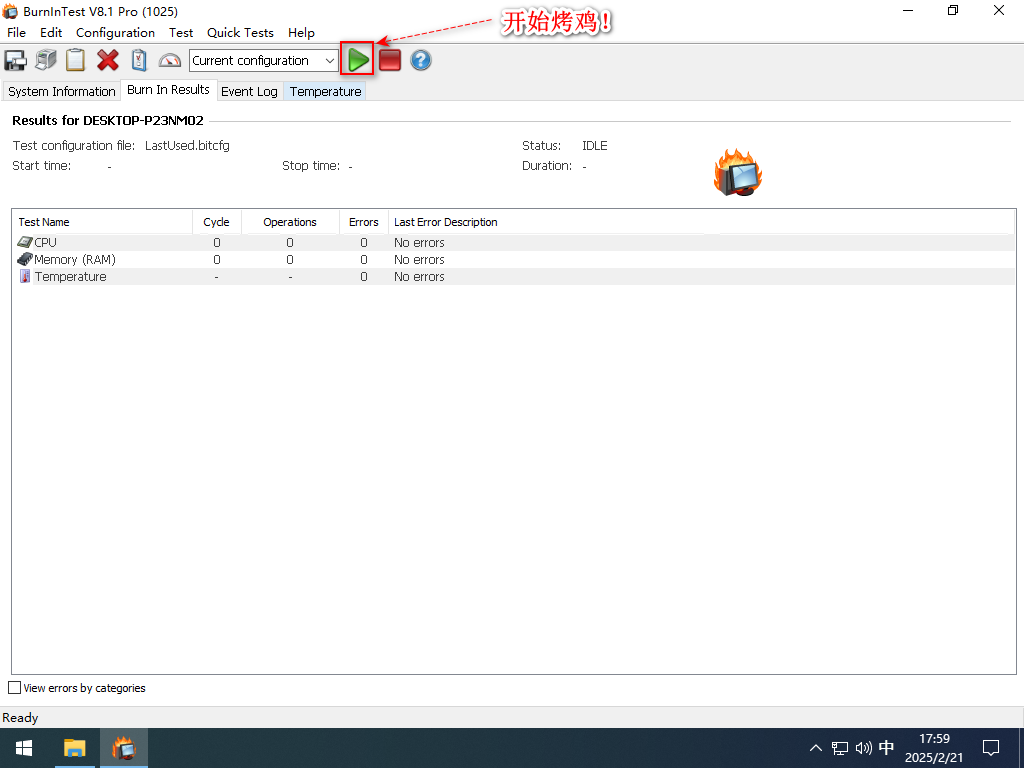1024x768 pixels.
Task: Stop tests using the red stop icon
Action: coord(388,60)
